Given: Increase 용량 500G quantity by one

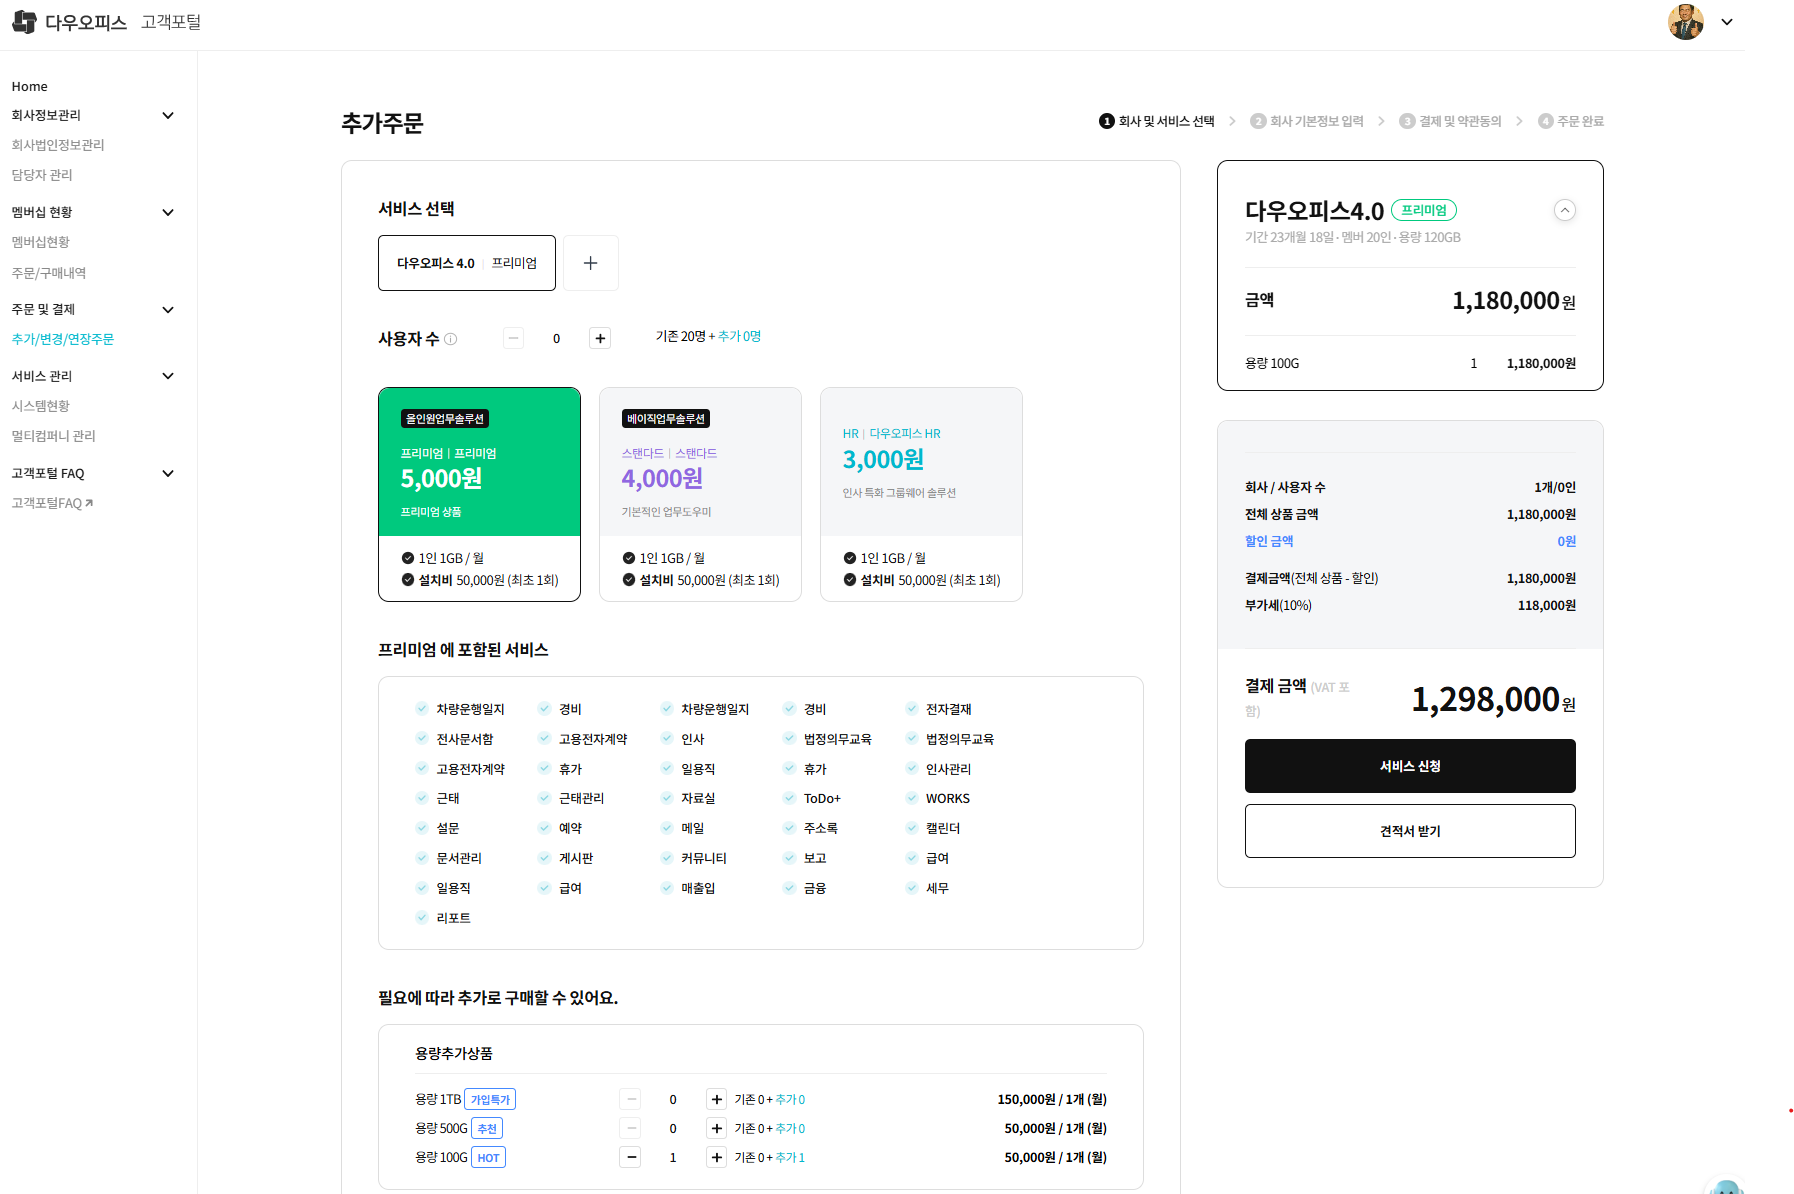Looking at the screenshot, I should click(716, 1129).
